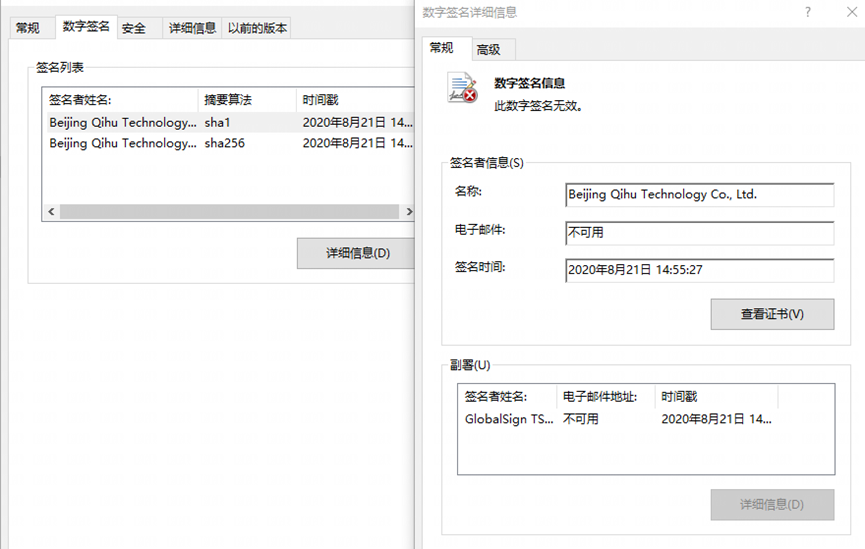Click the 电子邮件地址 column header
865x549 pixels.
click(x=606, y=397)
